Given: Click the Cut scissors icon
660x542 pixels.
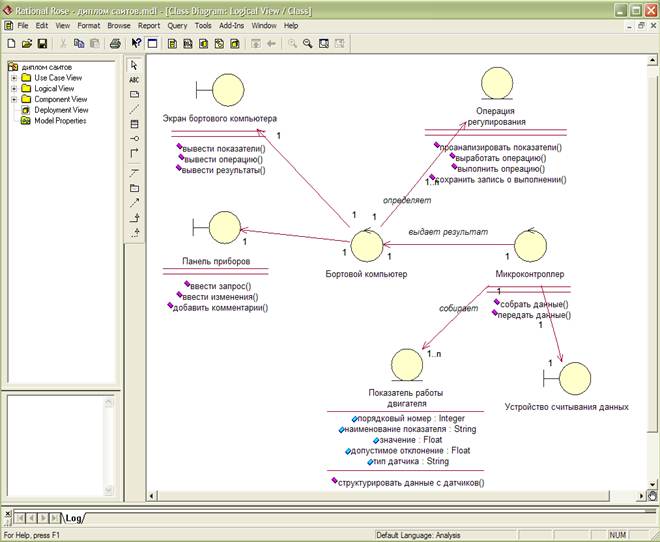Looking at the screenshot, I should tap(63, 43).
